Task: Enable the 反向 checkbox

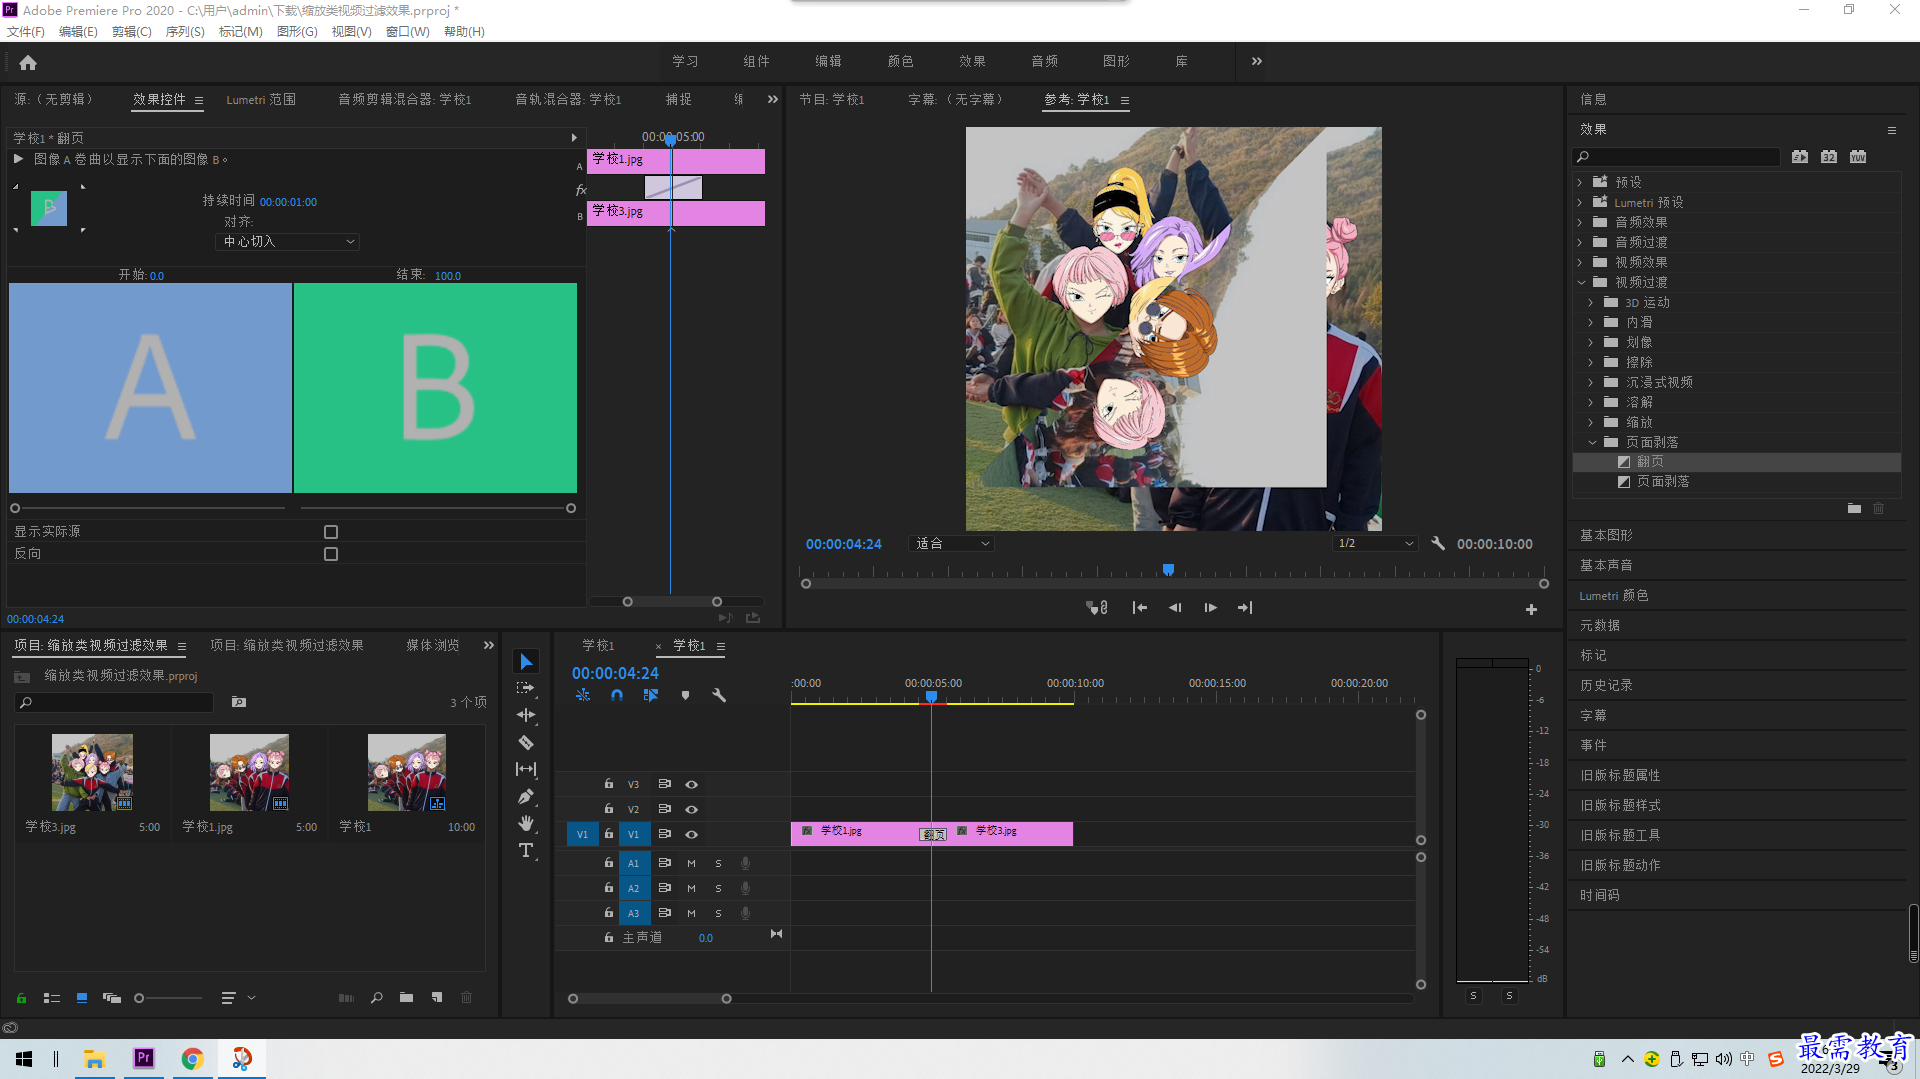Action: point(331,554)
